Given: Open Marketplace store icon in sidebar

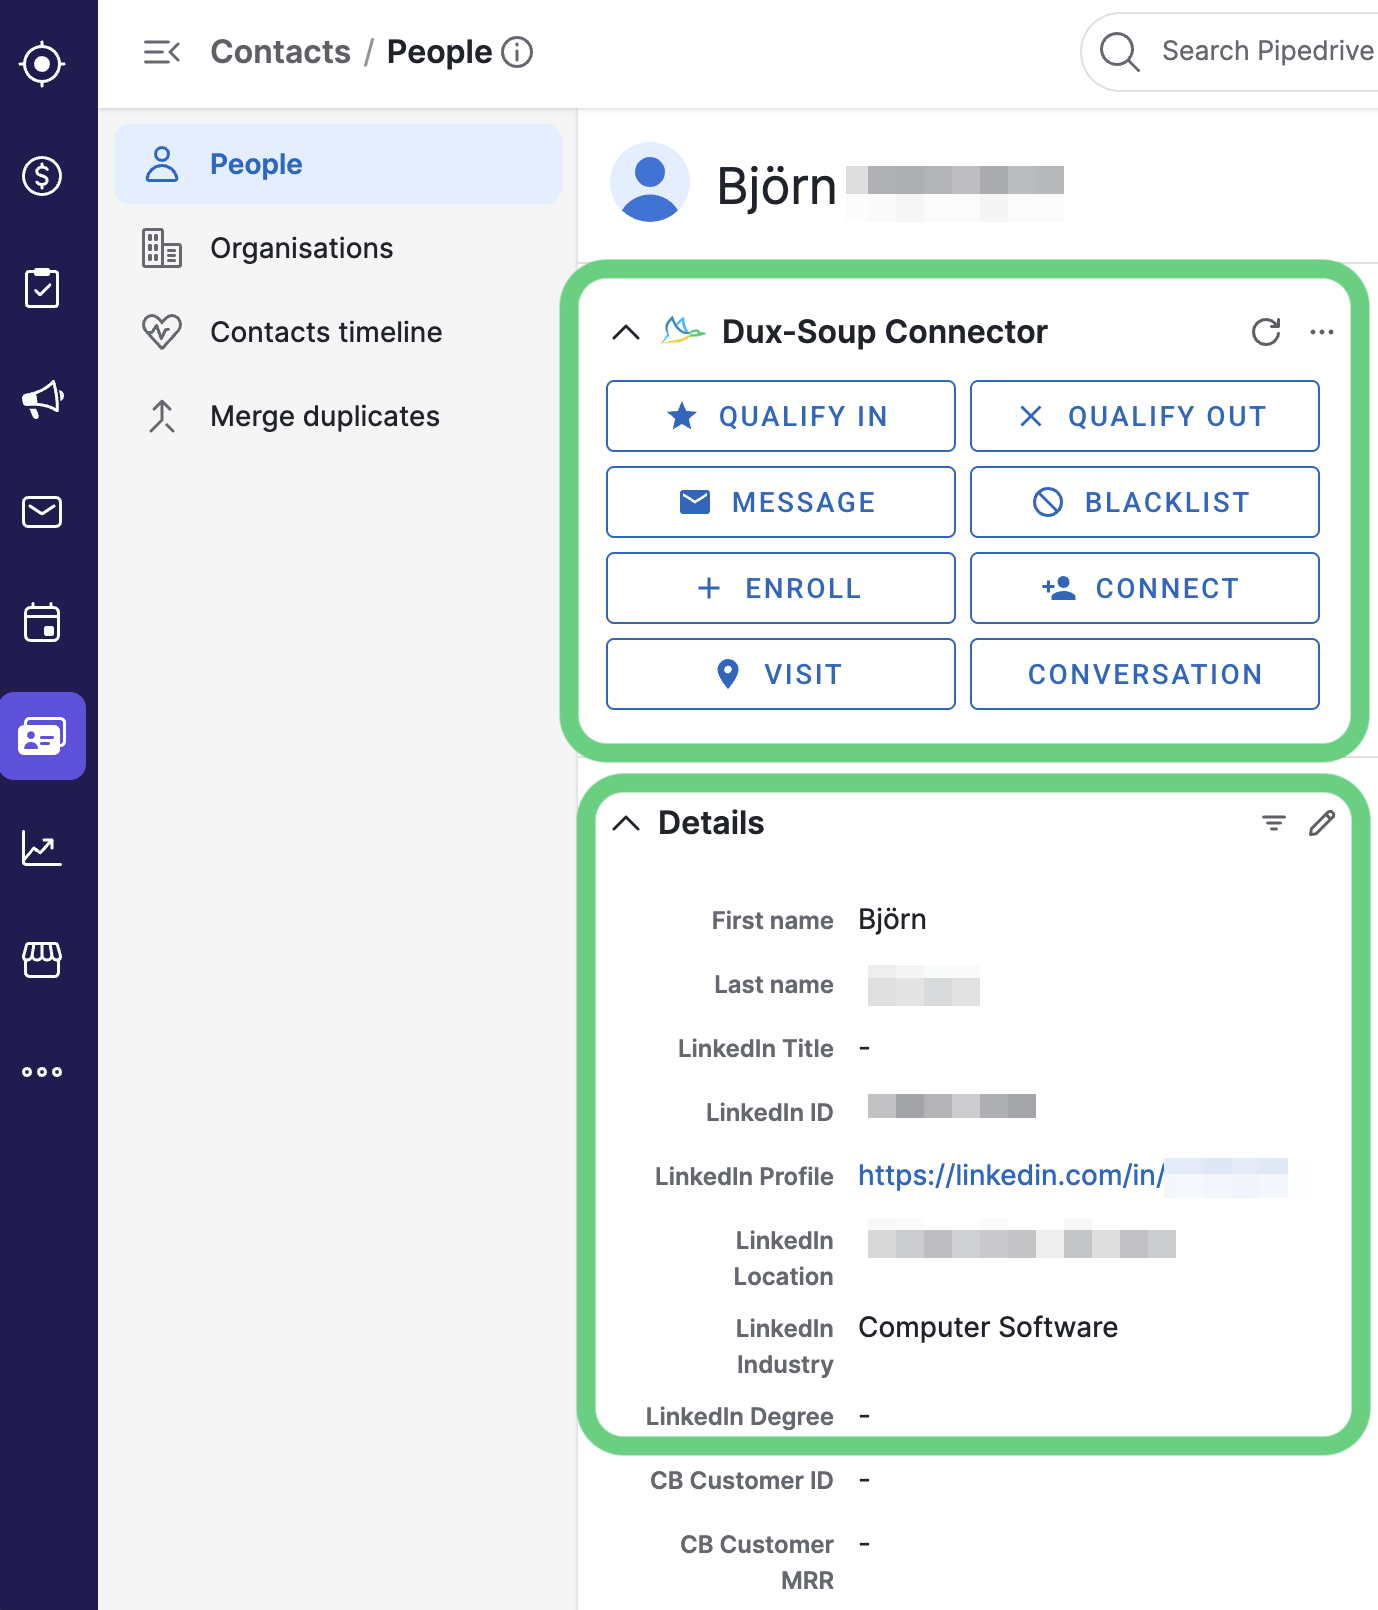Looking at the screenshot, I should pos(42,960).
